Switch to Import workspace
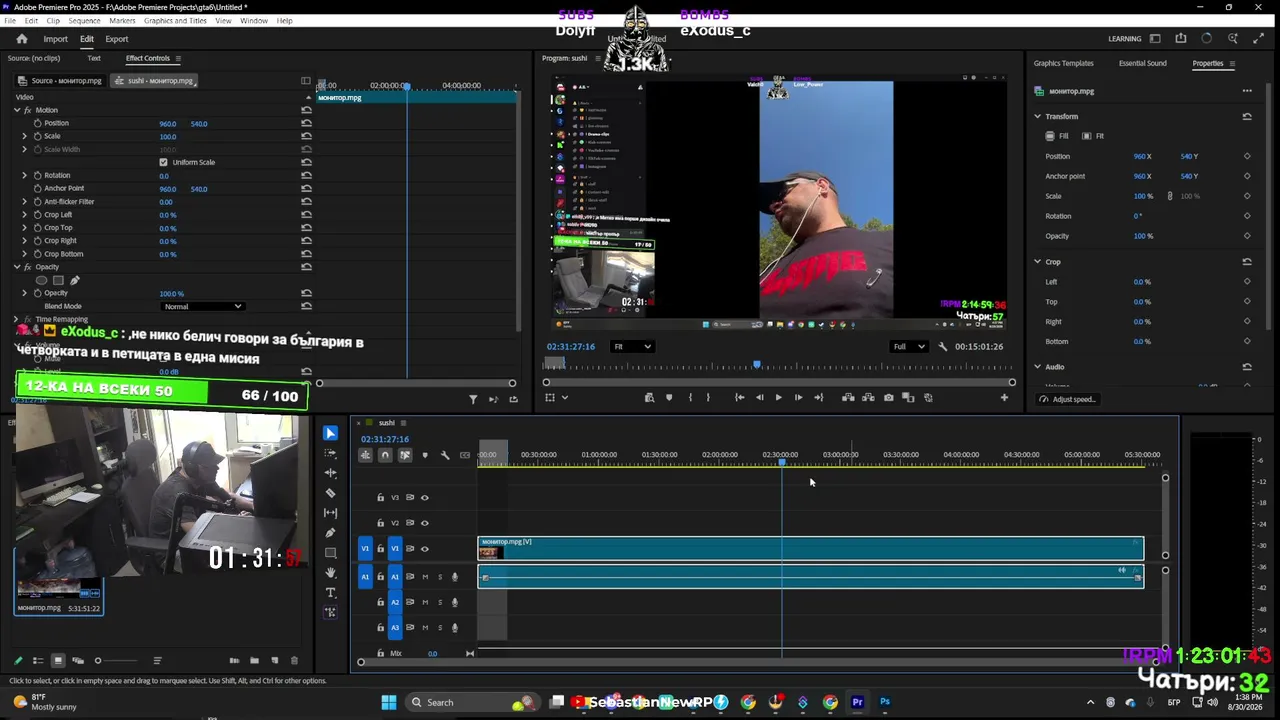Viewport: 1280px width, 720px height. (x=55, y=39)
